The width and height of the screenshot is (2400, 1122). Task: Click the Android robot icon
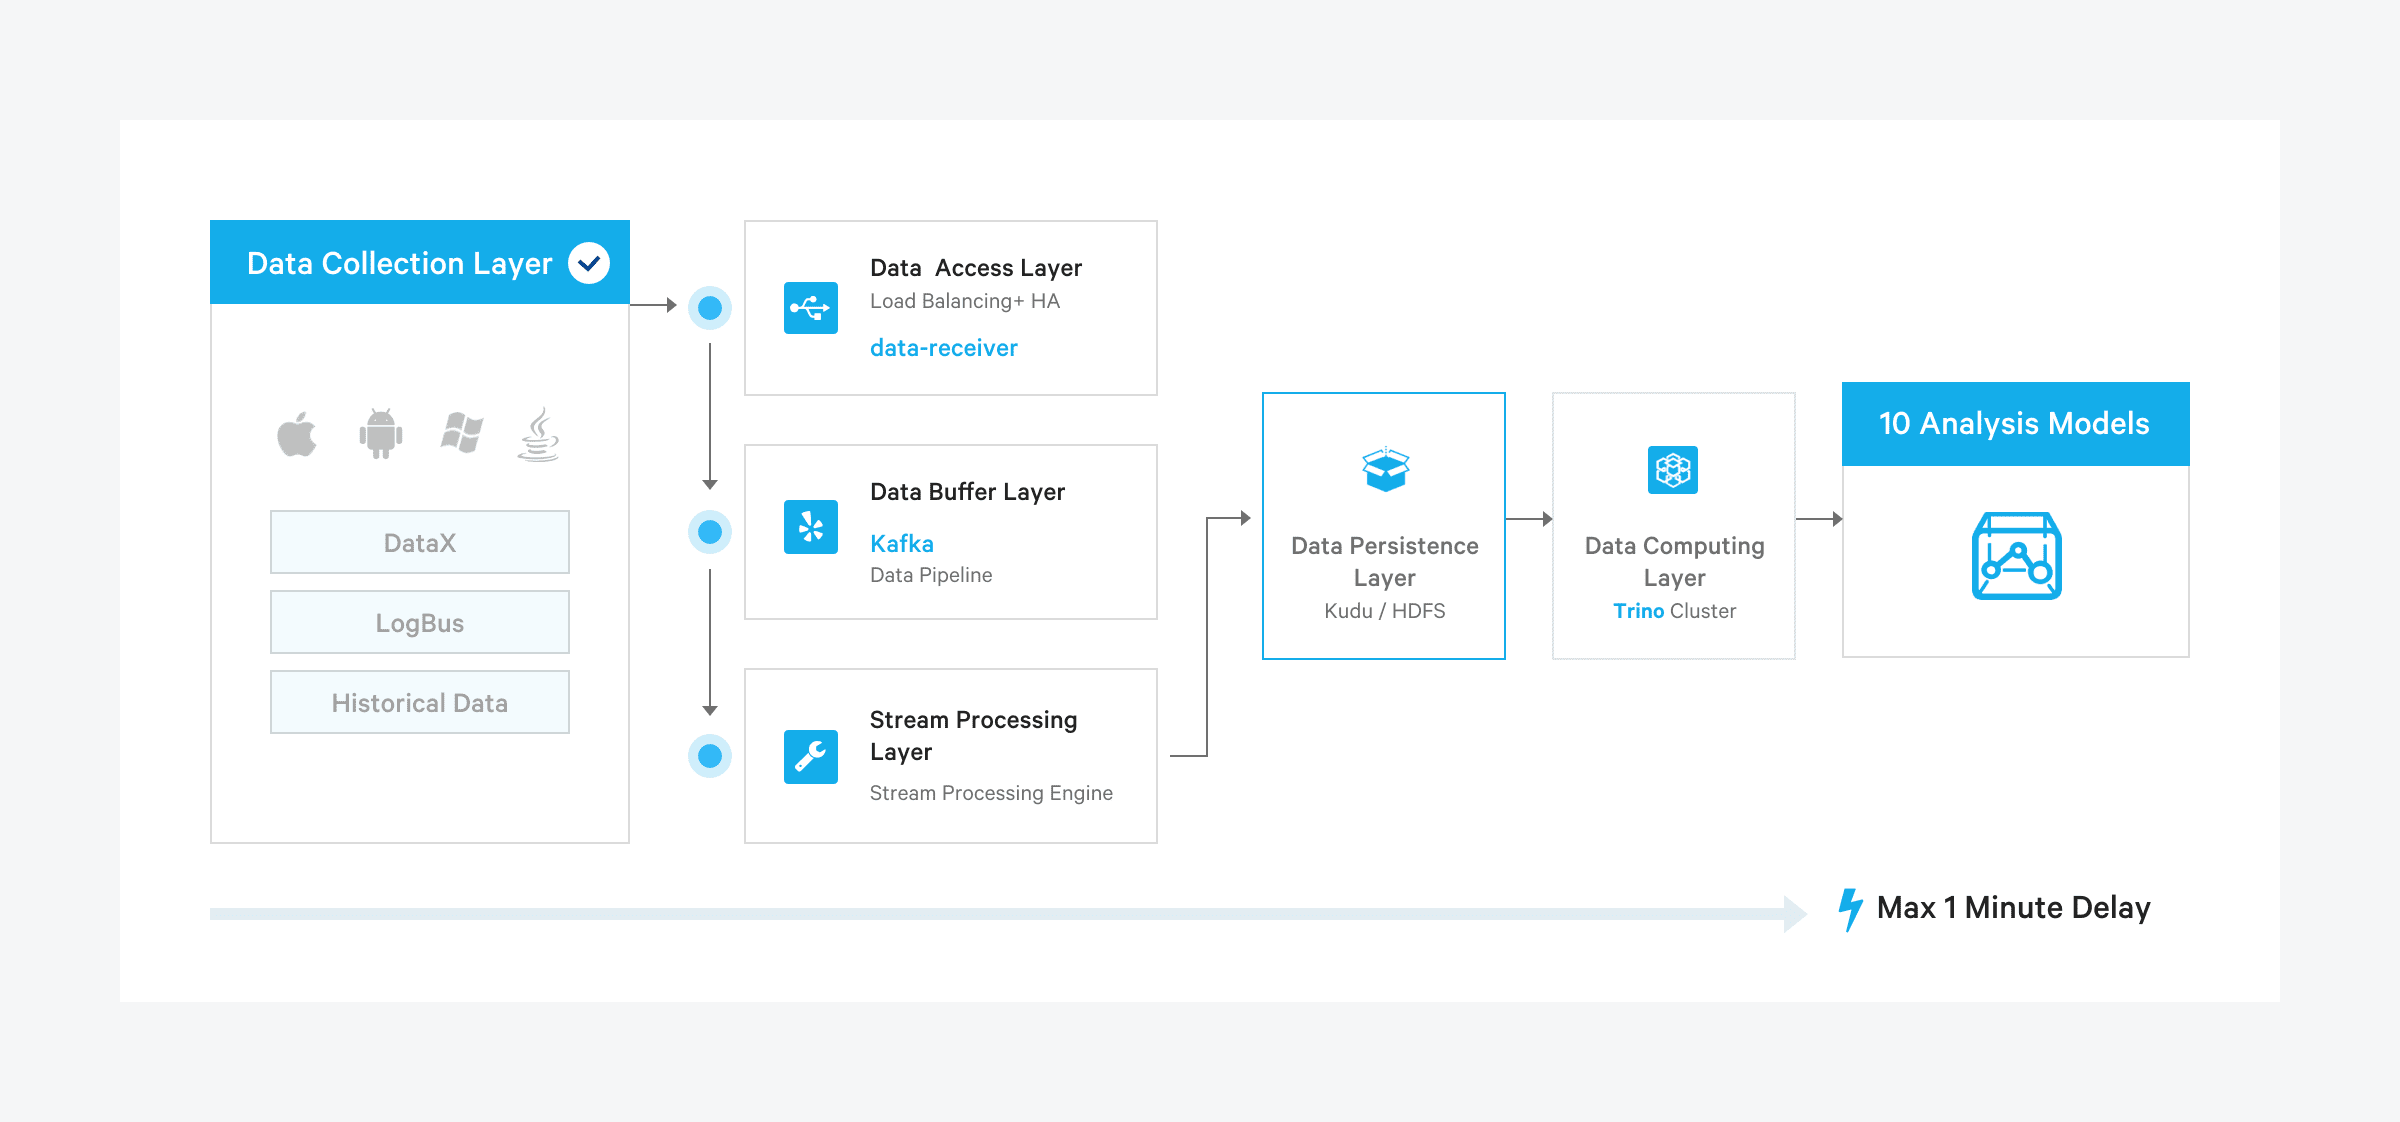point(380,434)
